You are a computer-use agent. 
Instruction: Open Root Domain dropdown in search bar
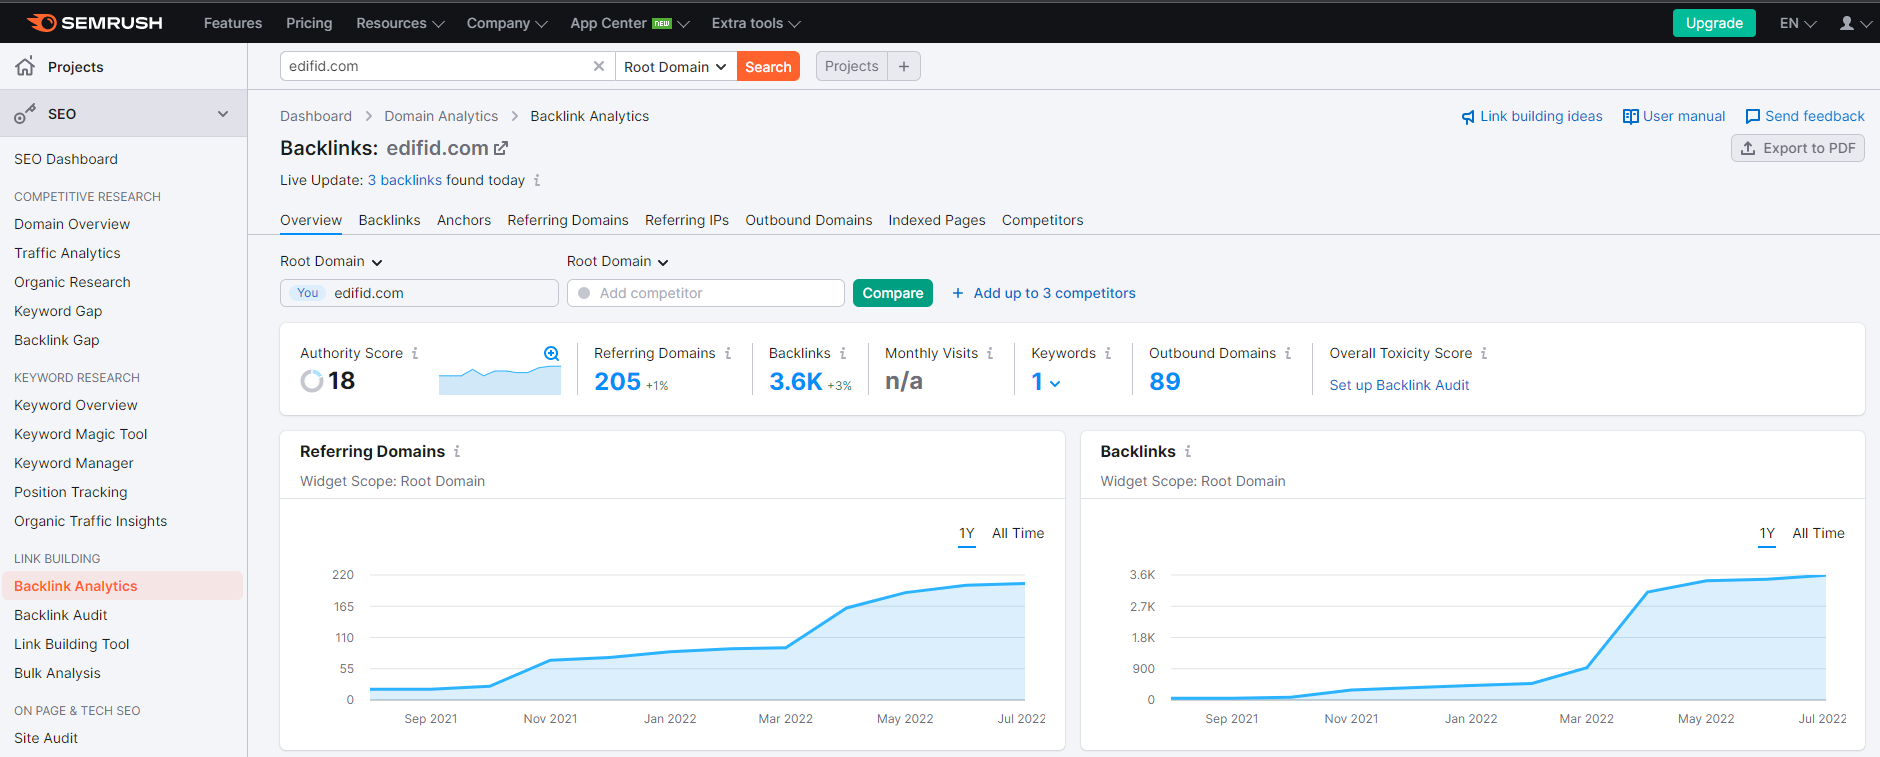[x=675, y=67]
